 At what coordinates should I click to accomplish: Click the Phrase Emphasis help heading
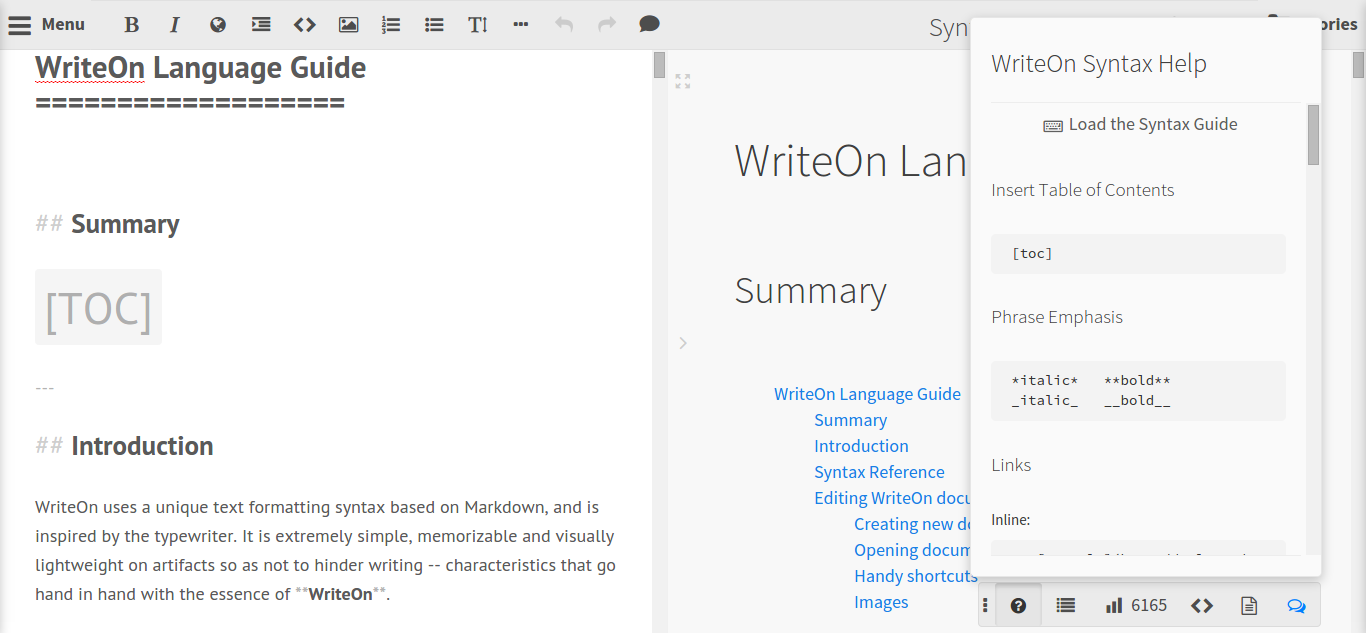tap(1057, 317)
